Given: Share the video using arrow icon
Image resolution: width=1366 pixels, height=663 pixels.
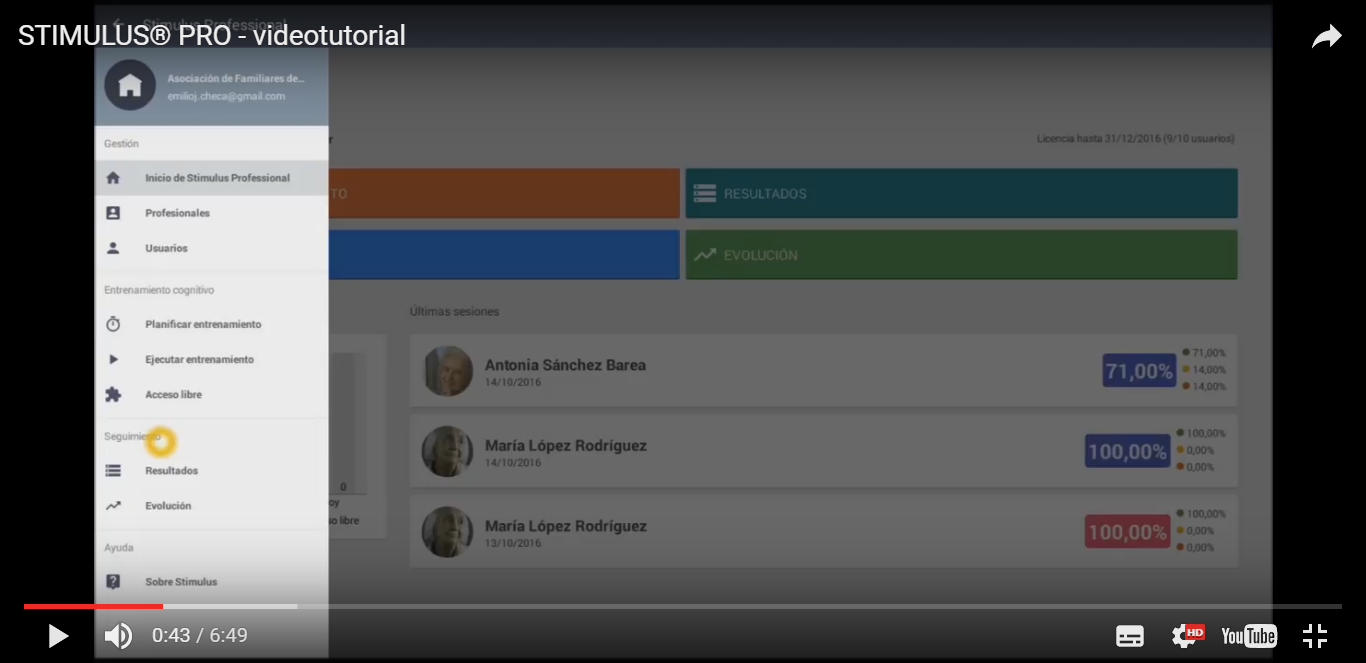Looking at the screenshot, I should pos(1326,38).
